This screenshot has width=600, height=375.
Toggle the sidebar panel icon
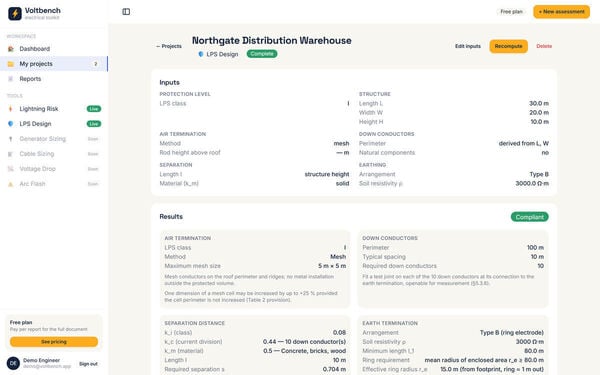point(126,12)
